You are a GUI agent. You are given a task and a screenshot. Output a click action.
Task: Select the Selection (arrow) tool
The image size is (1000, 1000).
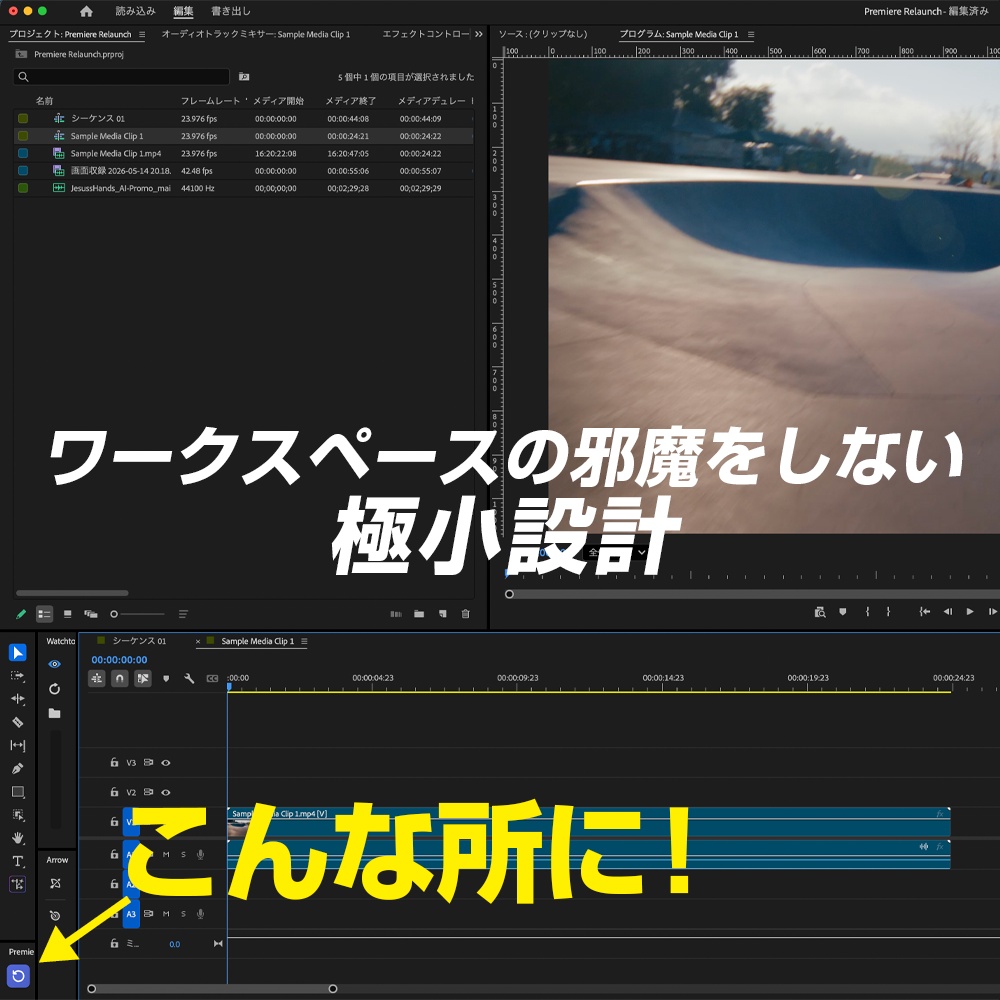(18, 652)
